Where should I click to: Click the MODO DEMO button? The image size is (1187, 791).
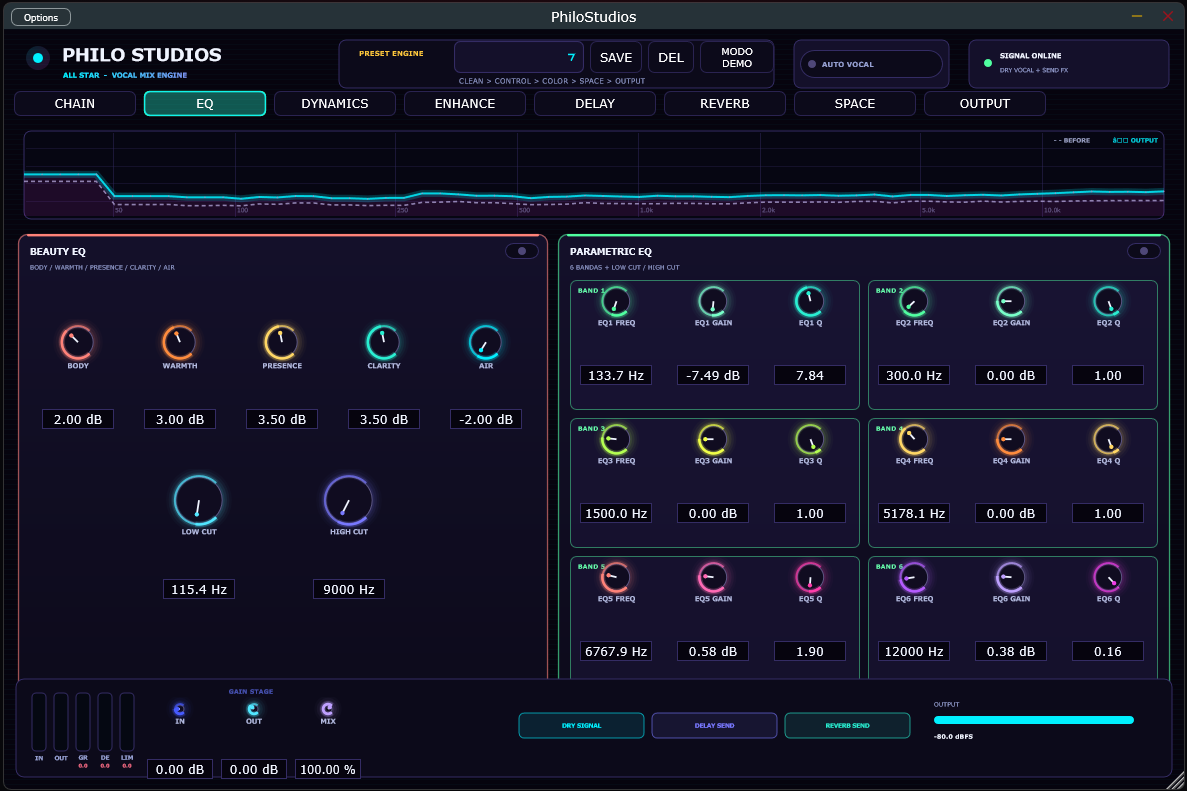(737, 58)
